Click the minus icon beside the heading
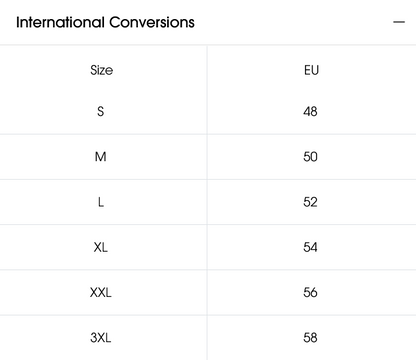This screenshot has width=416, height=360. 399,22
